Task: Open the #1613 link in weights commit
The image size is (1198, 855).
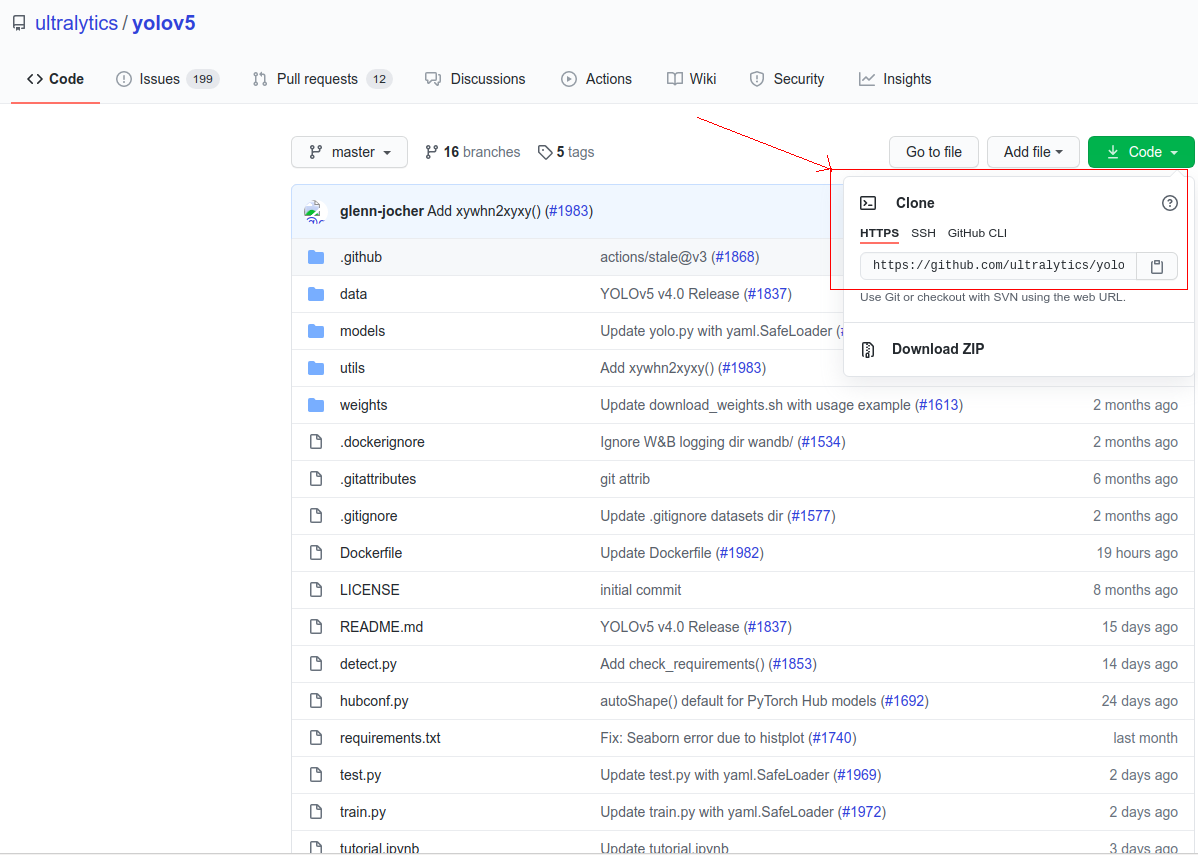Action: [939, 405]
